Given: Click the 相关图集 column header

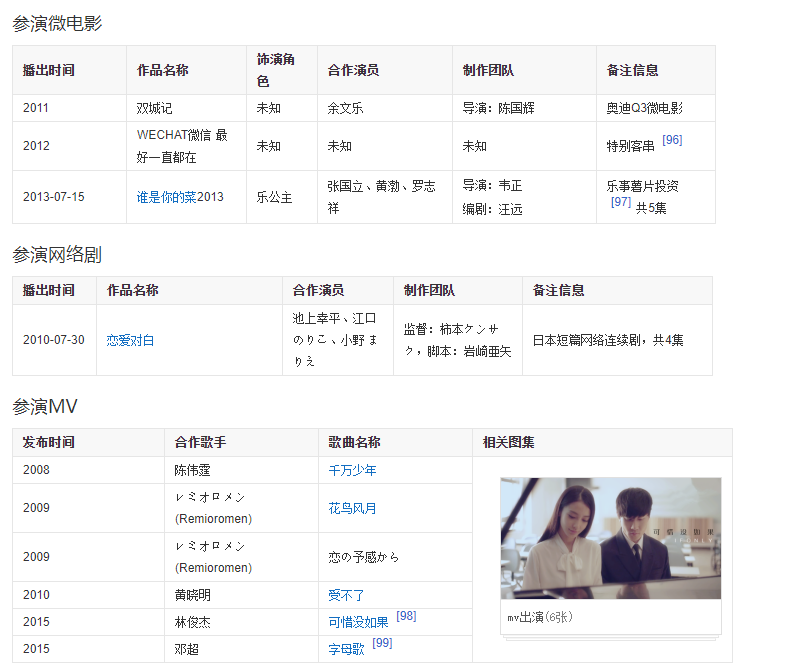Looking at the screenshot, I should (508, 442).
